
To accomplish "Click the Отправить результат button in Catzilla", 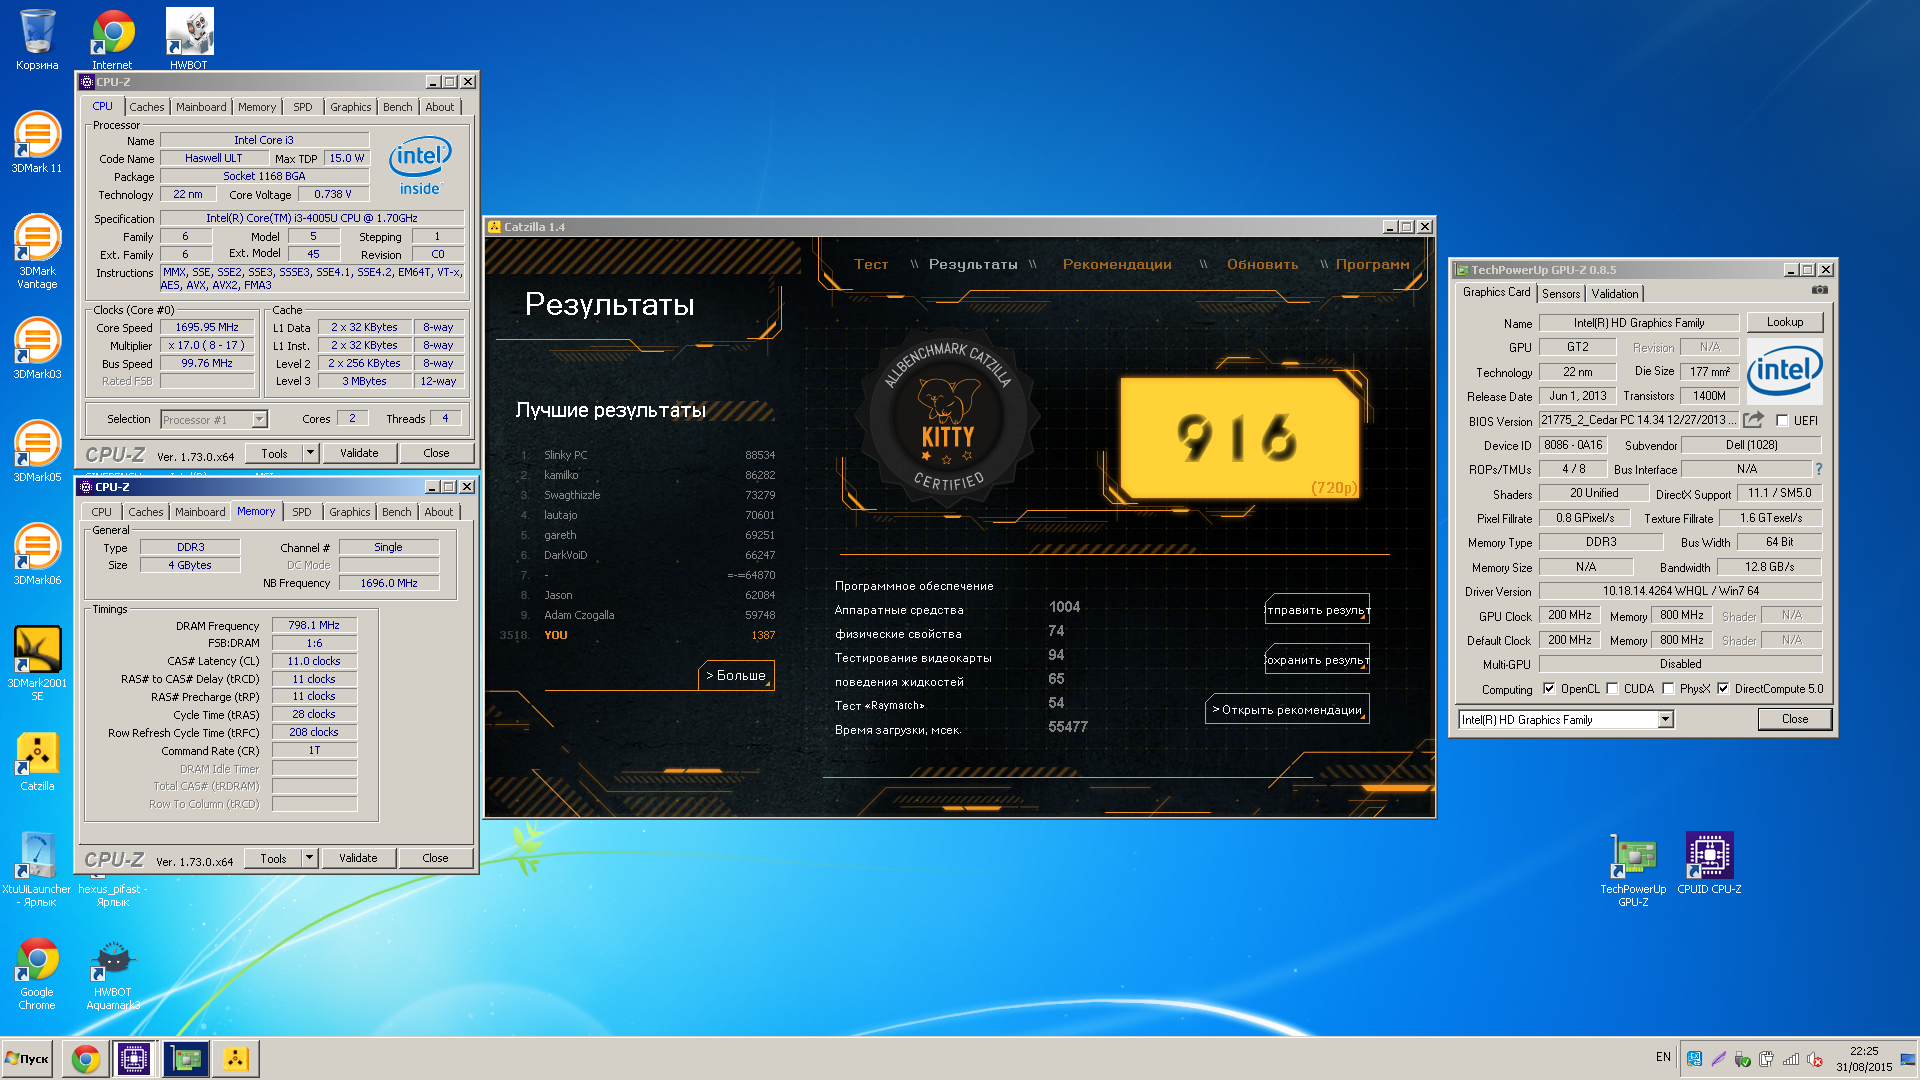I will pyautogui.click(x=1317, y=610).
